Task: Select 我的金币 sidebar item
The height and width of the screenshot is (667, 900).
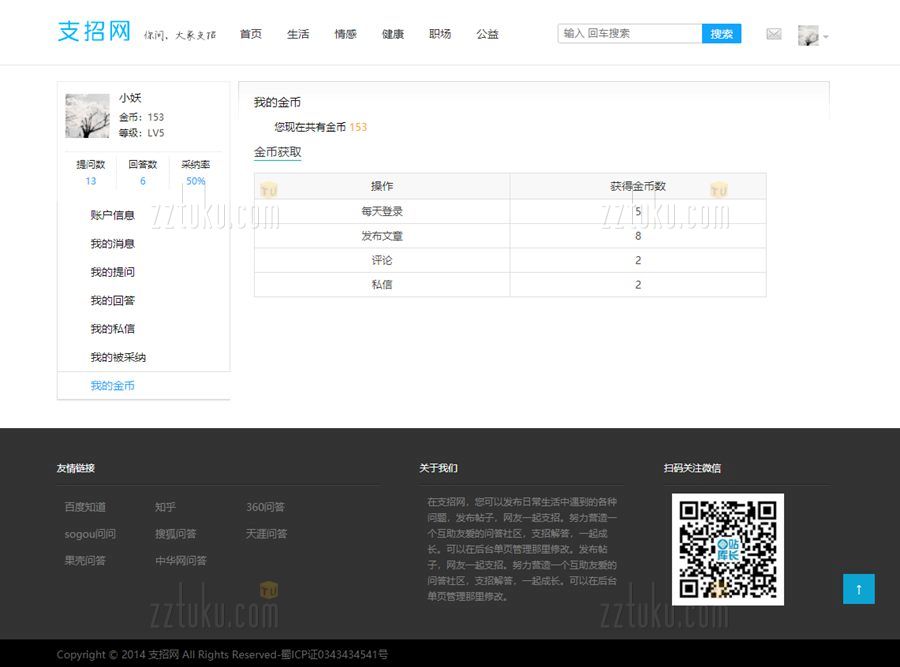Action: click(x=112, y=386)
